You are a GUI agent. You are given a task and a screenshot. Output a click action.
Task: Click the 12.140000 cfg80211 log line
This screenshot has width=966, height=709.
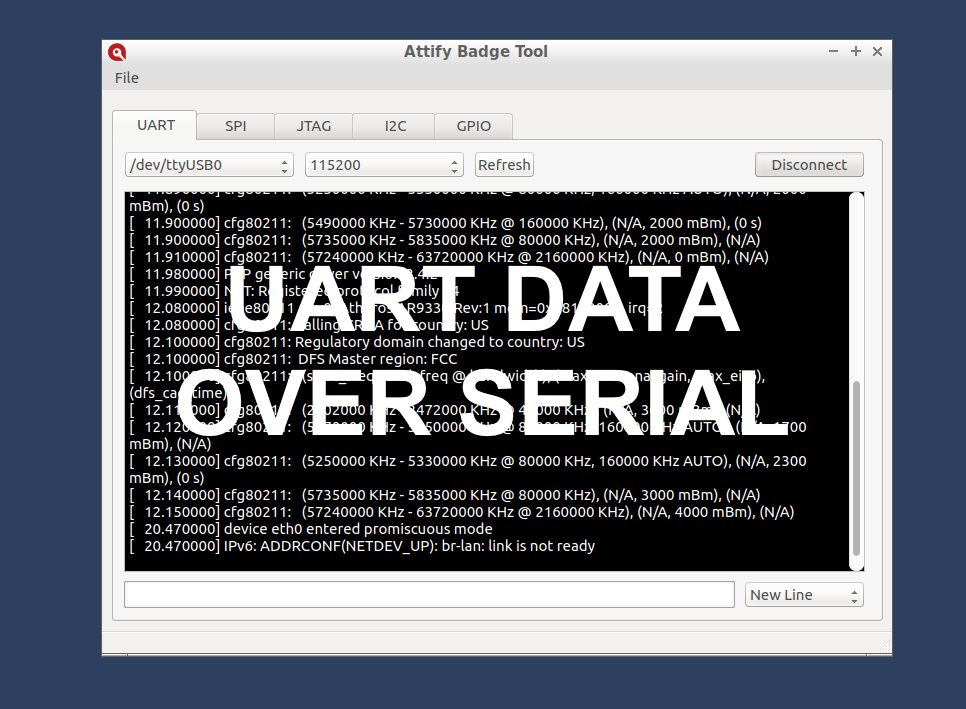[445, 495]
